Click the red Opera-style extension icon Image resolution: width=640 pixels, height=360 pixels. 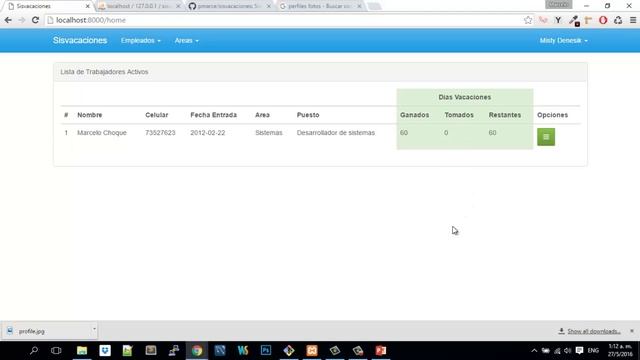[x=603, y=20]
